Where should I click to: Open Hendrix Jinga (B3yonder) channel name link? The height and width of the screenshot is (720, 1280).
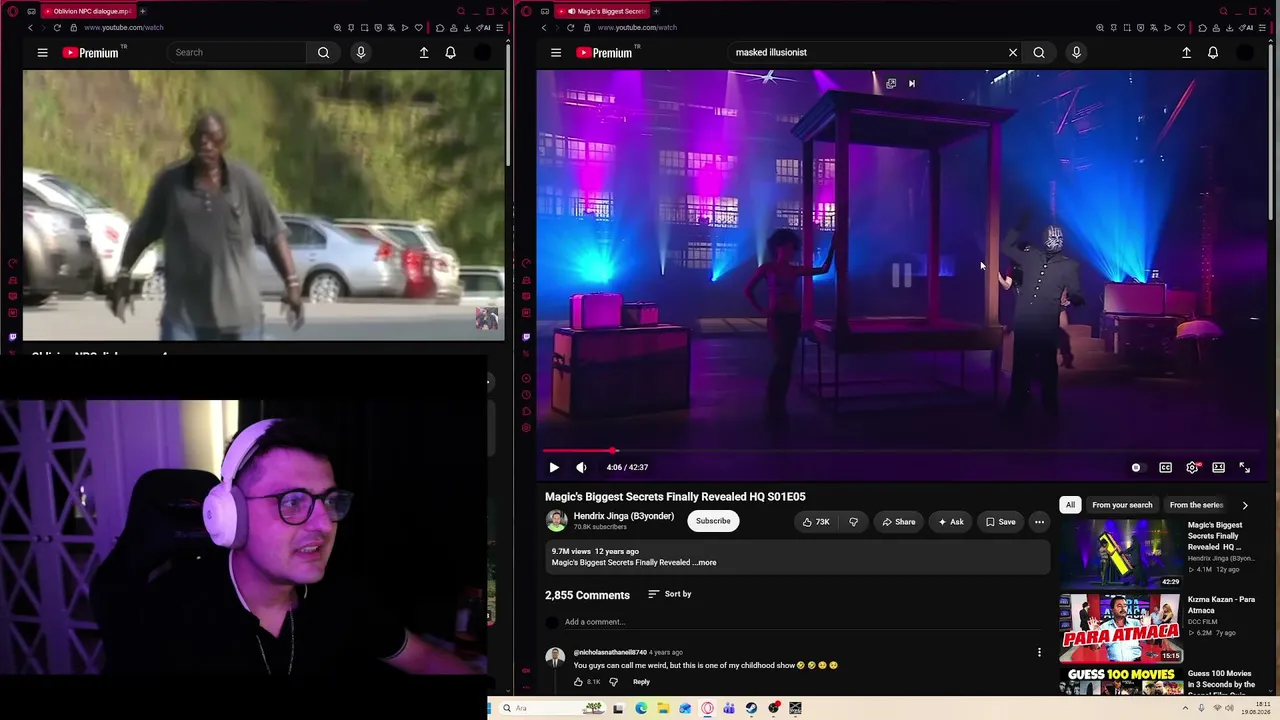tap(624, 516)
